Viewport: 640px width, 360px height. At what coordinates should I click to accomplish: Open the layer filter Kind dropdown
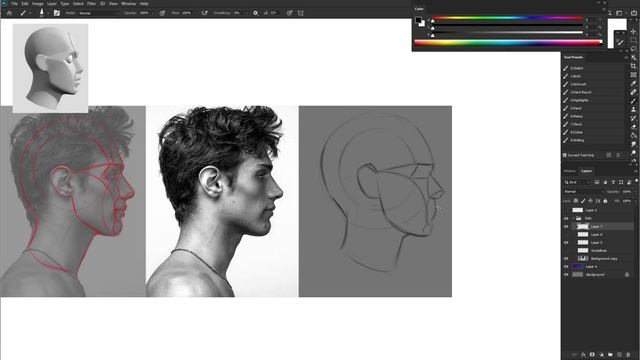(577, 182)
